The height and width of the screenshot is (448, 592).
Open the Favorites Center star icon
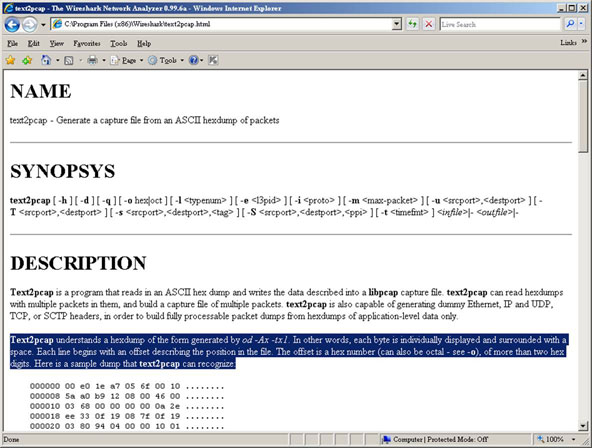point(10,60)
